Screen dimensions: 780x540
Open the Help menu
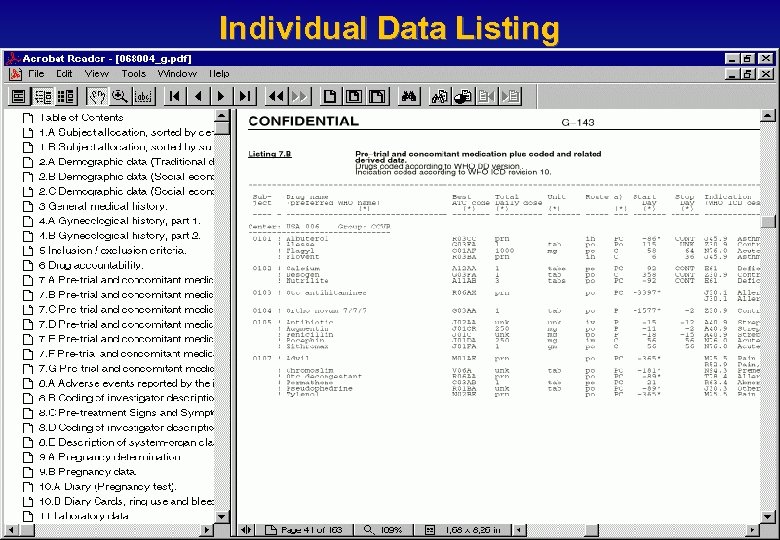219,74
